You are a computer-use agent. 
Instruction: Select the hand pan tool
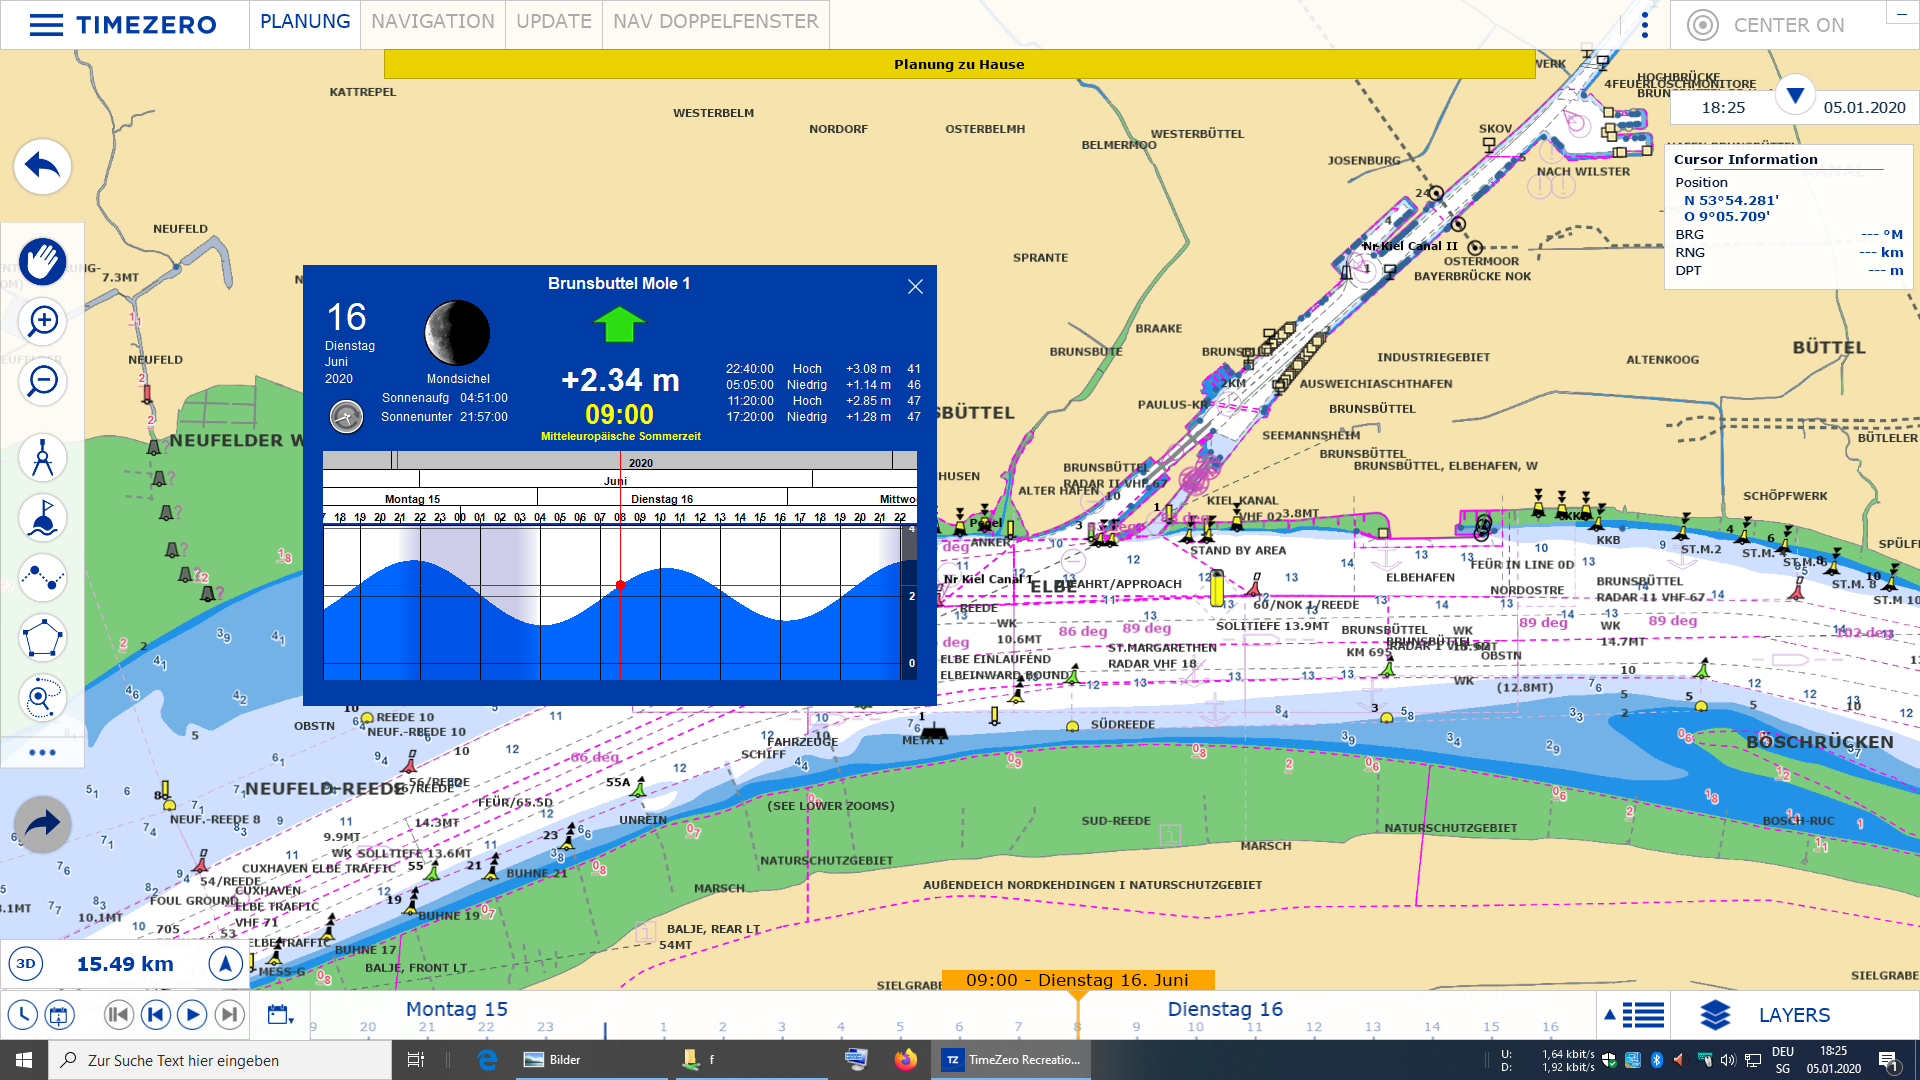[42, 262]
